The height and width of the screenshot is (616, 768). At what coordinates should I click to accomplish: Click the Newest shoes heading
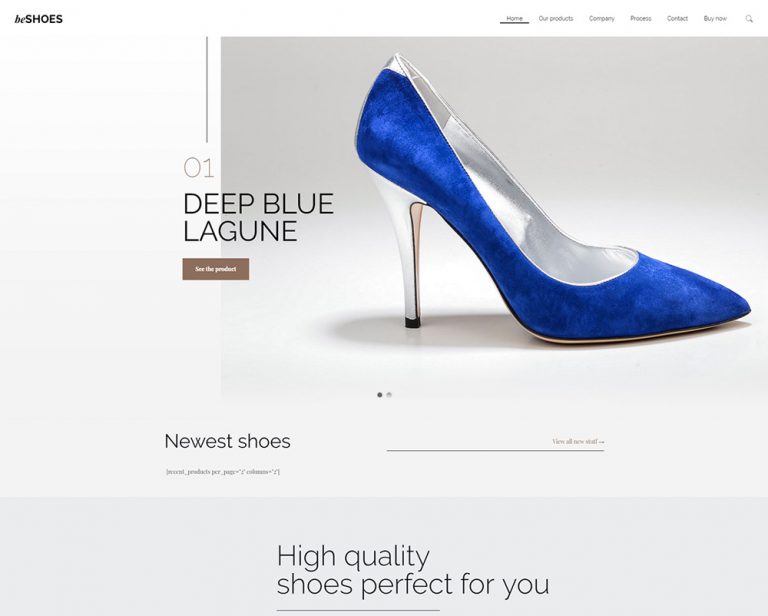(227, 441)
